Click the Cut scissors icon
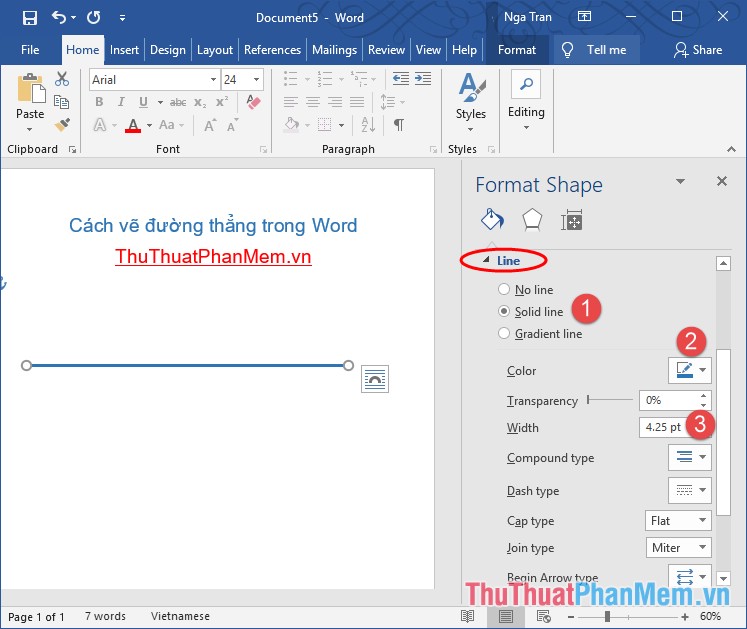747x629 pixels. [62, 79]
